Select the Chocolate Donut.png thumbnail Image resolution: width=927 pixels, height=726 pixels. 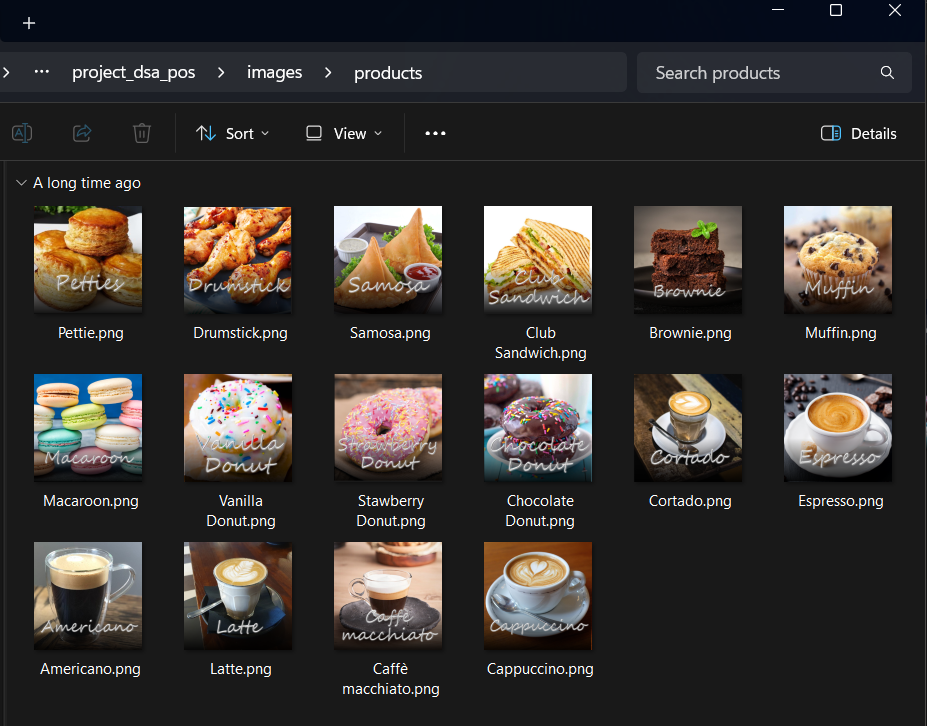538,427
